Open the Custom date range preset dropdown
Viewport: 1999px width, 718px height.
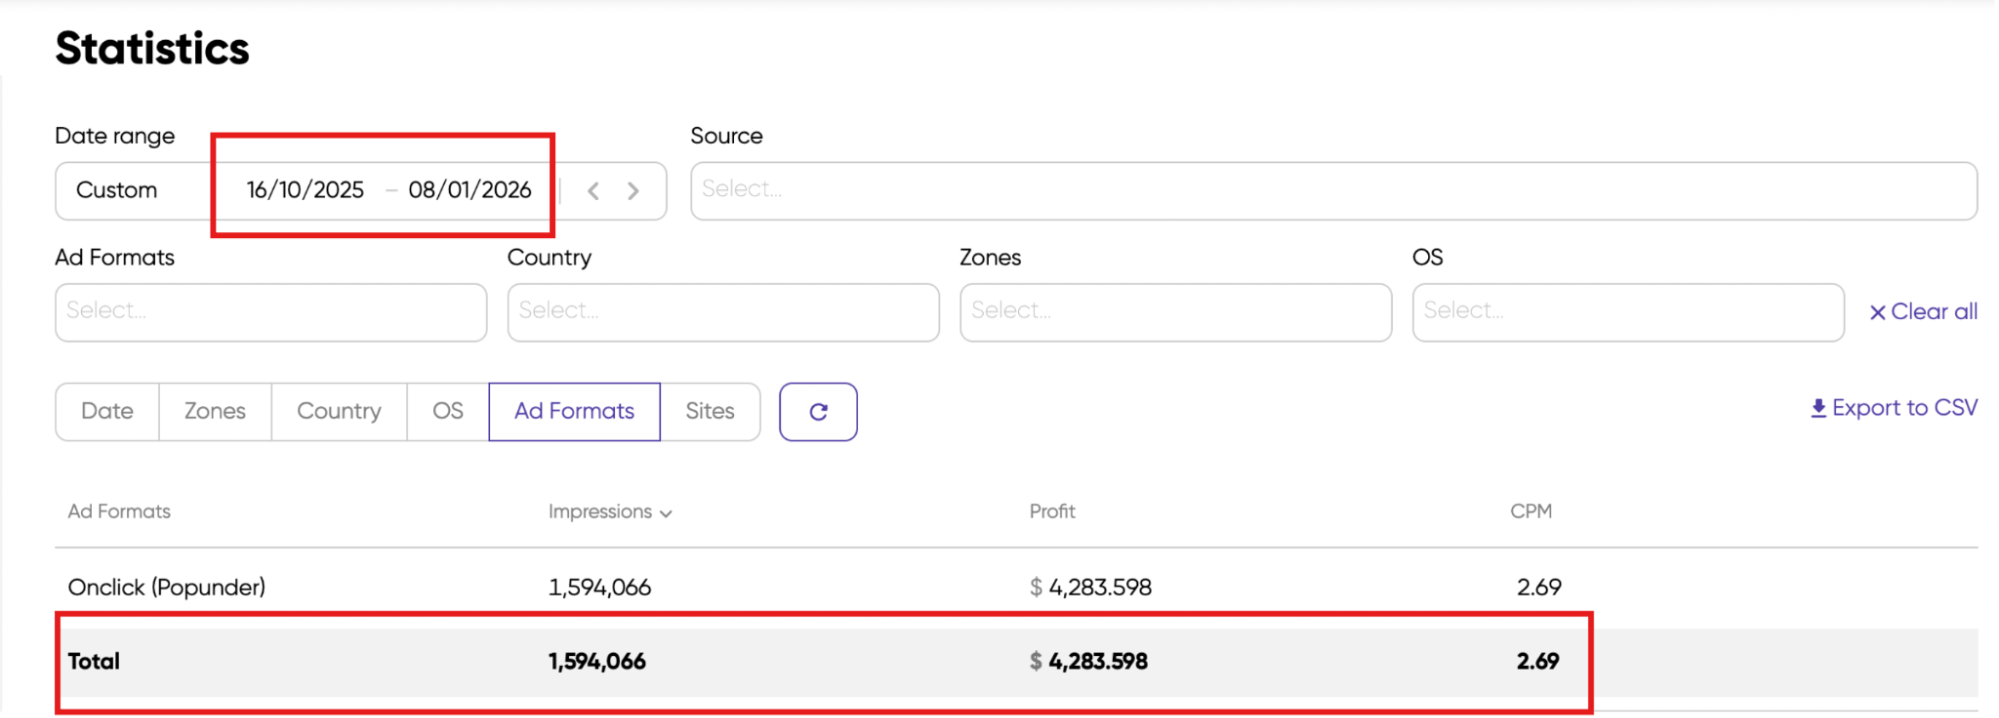pyautogui.click(x=117, y=190)
